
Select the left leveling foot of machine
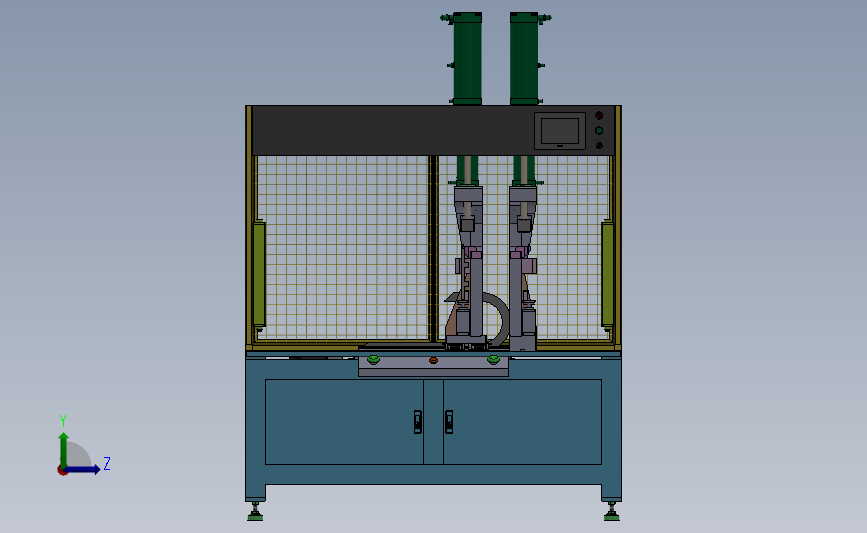(x=255, y=511)
